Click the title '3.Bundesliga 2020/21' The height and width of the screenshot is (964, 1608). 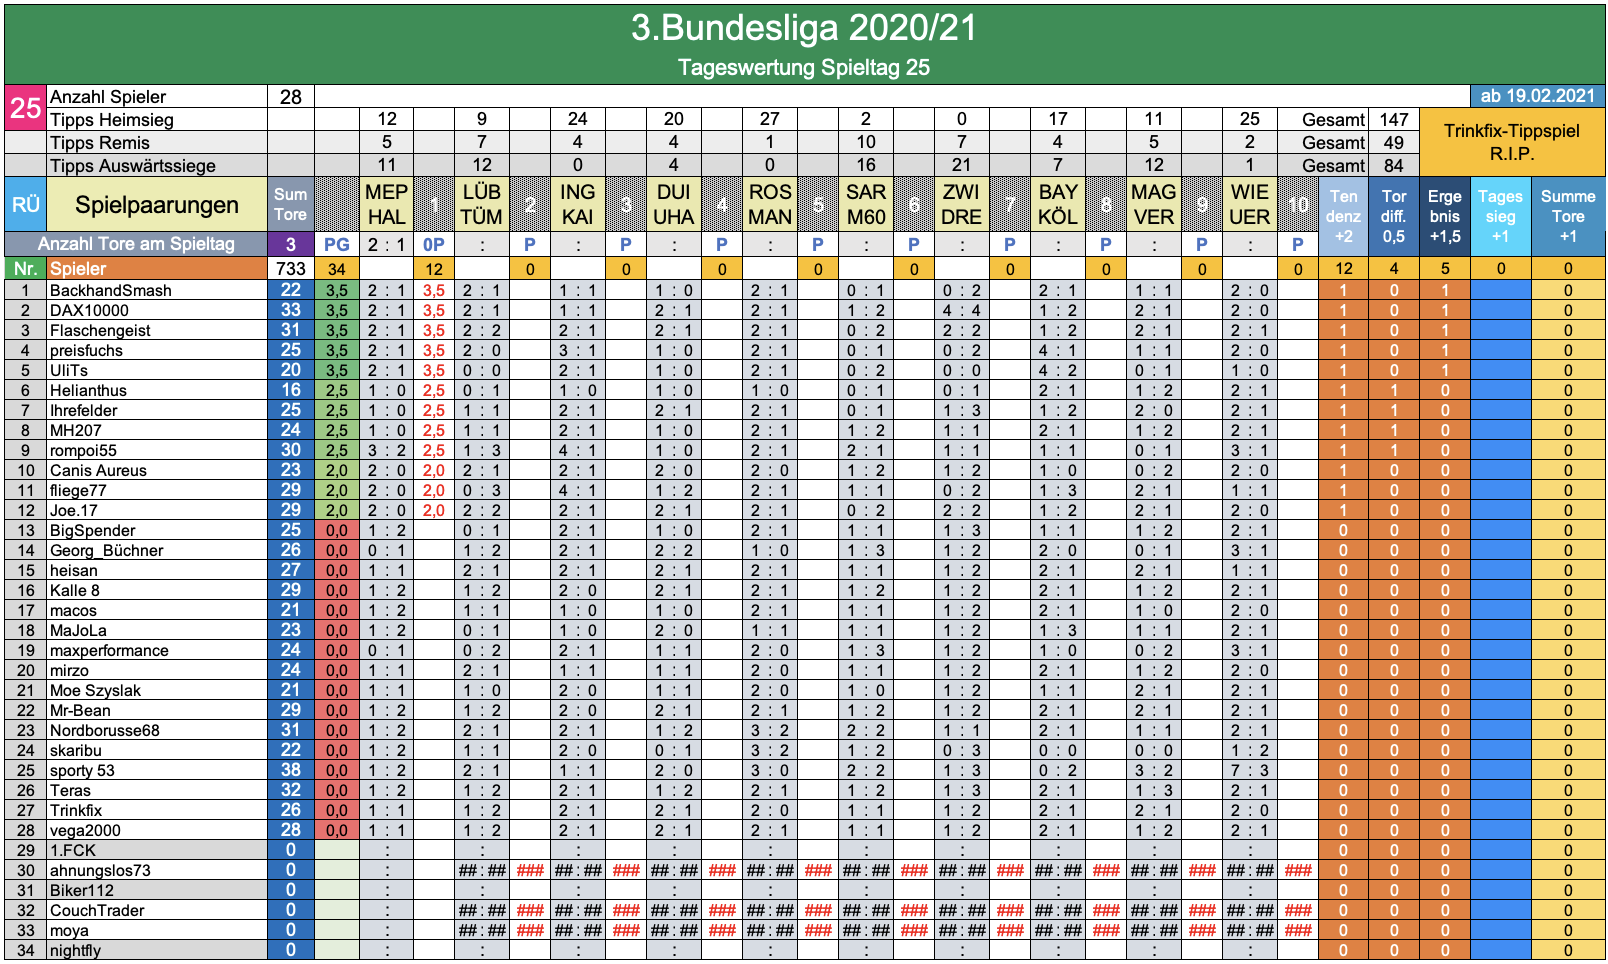coord(803,28)
